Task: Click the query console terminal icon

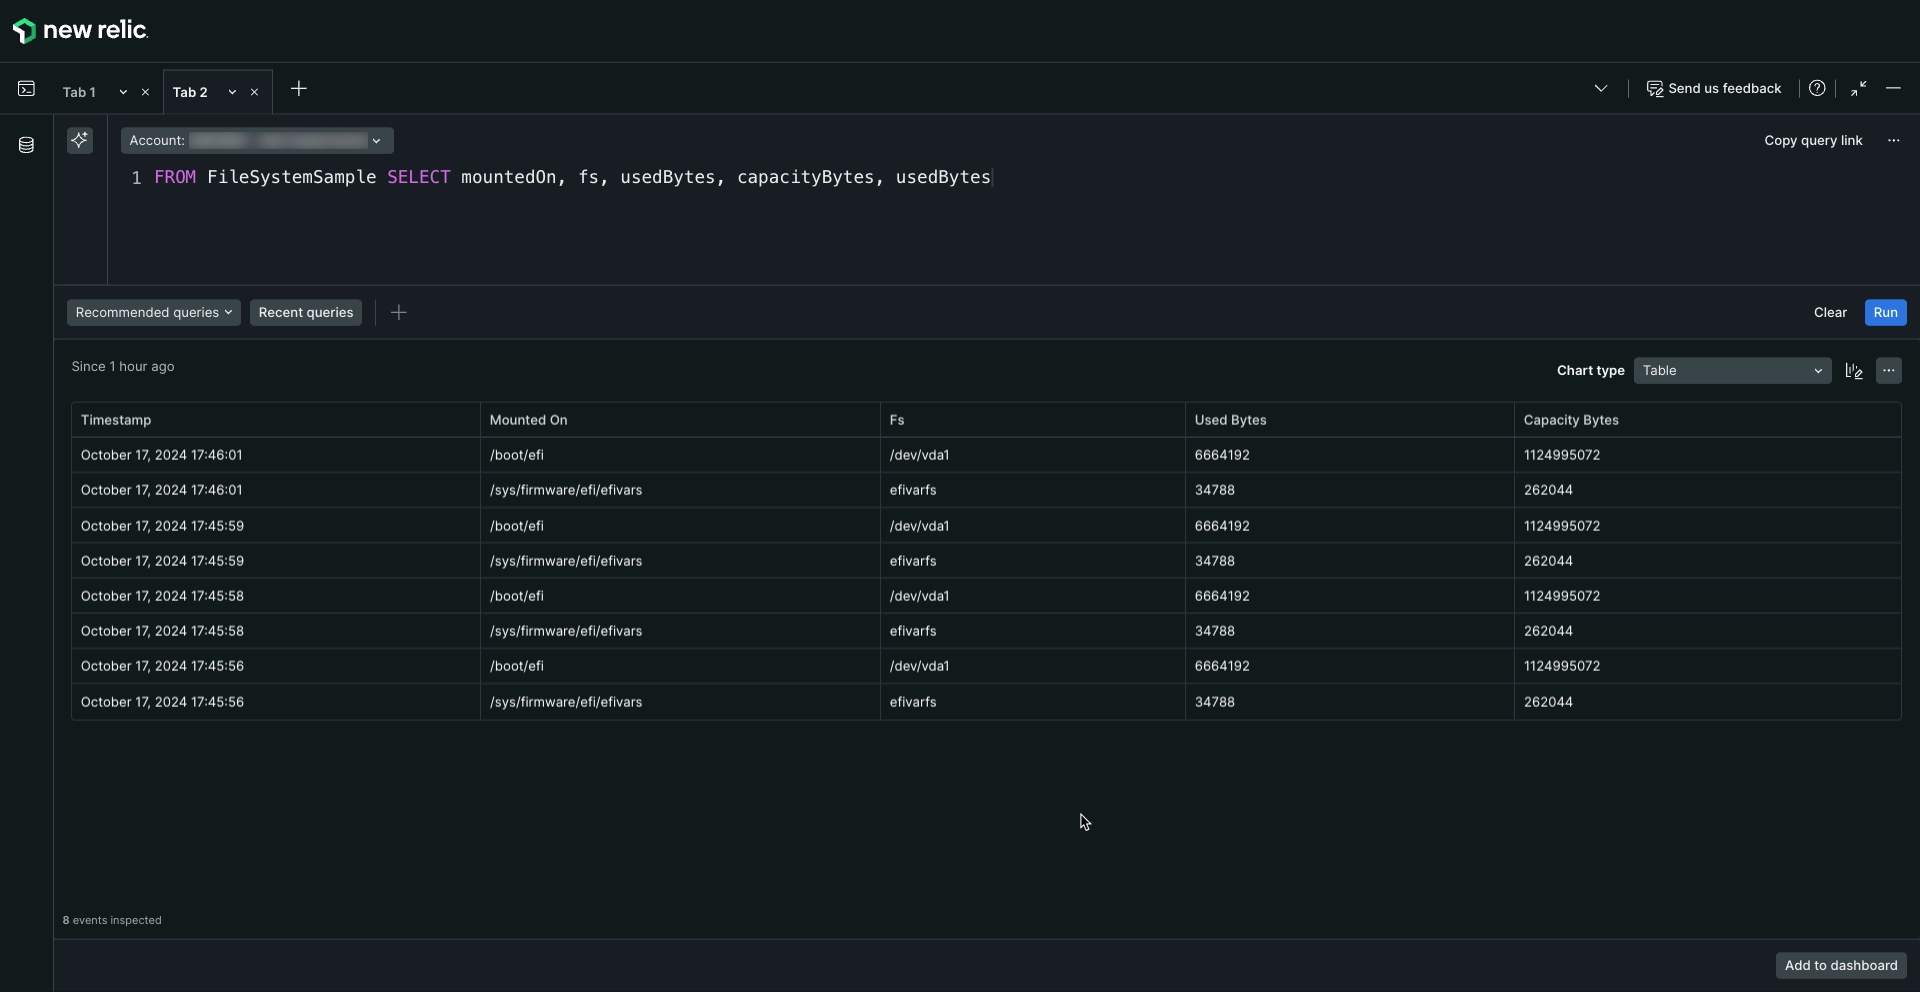Action: coord(27,89)
